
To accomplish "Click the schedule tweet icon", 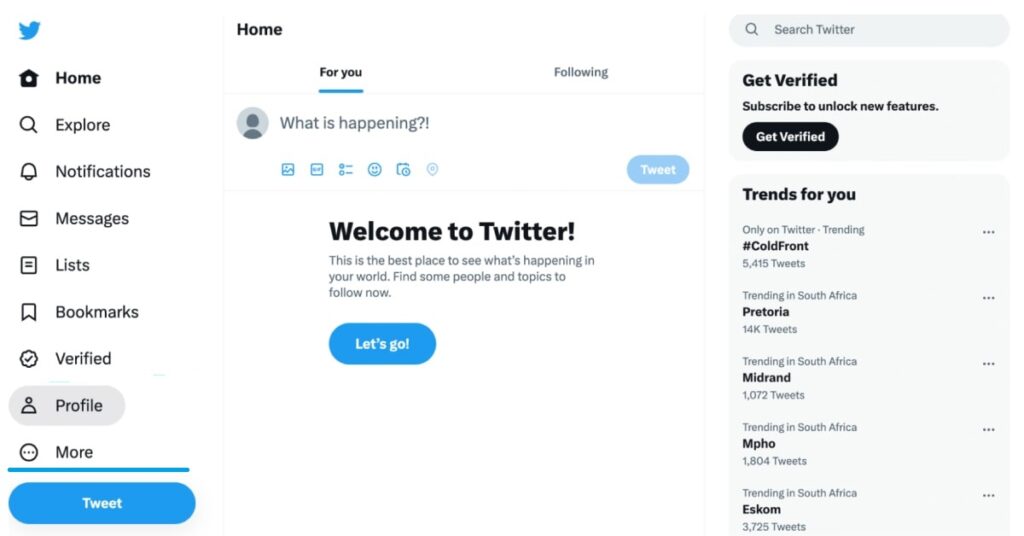I will 404,170.
